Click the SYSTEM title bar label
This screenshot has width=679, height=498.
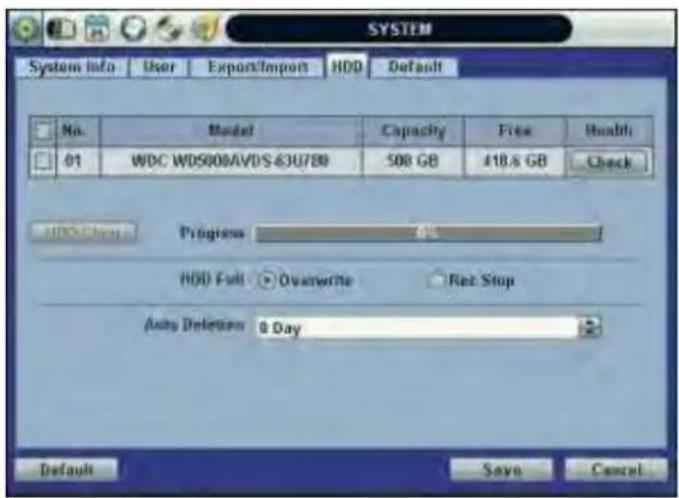click(x=399, y=29)
